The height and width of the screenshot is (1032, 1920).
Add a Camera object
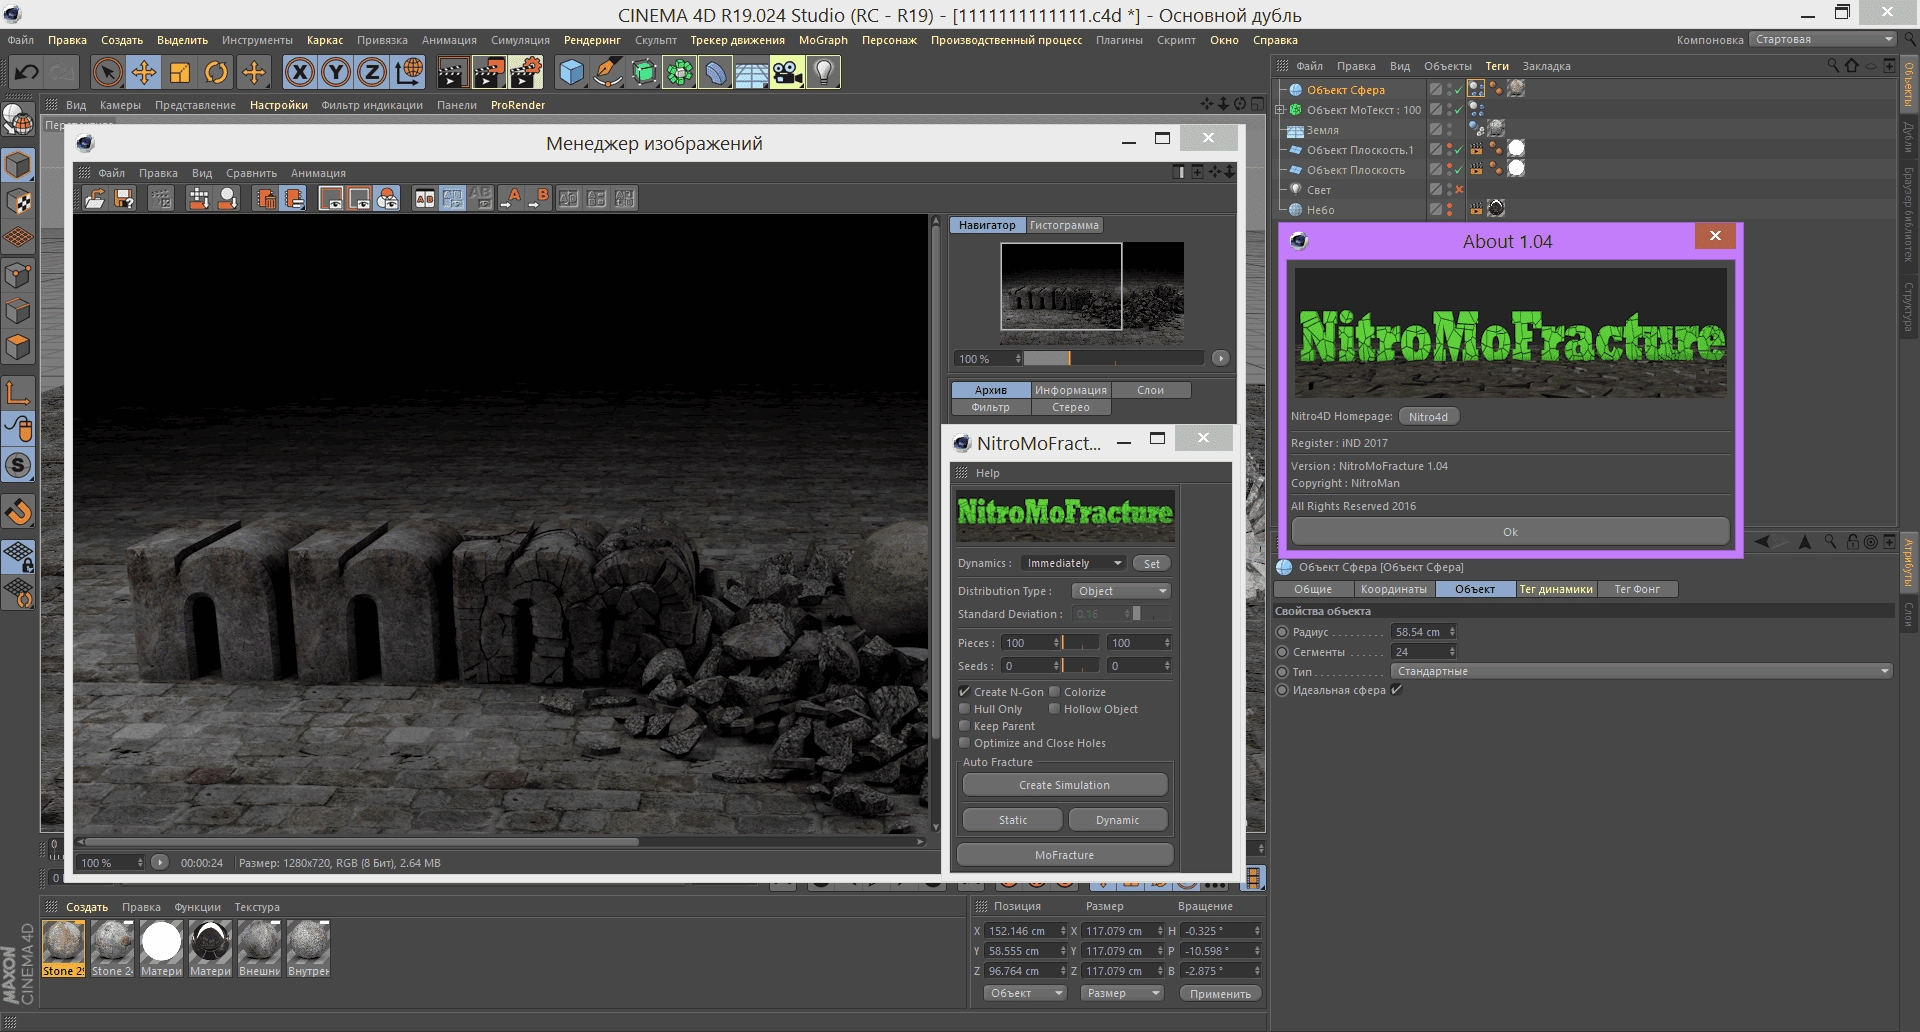[787, 72]
